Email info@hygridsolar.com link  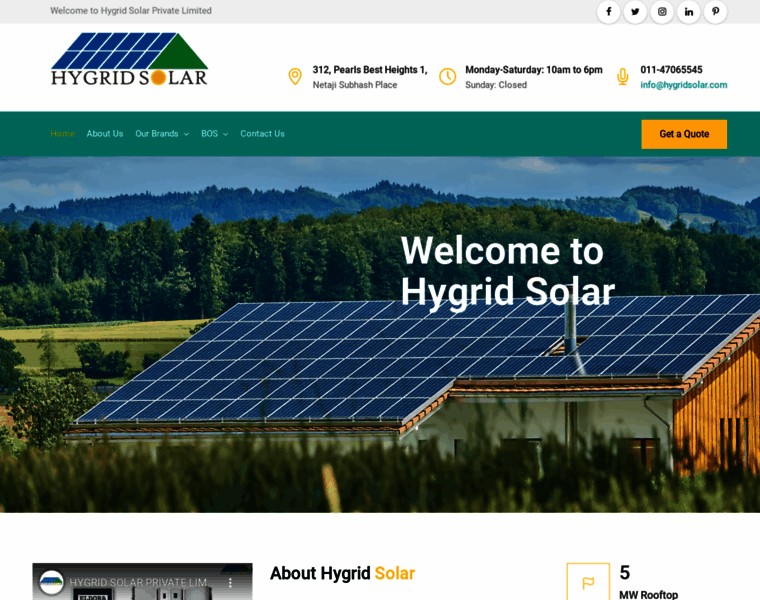pyautogui.click(x=683, y=85)
